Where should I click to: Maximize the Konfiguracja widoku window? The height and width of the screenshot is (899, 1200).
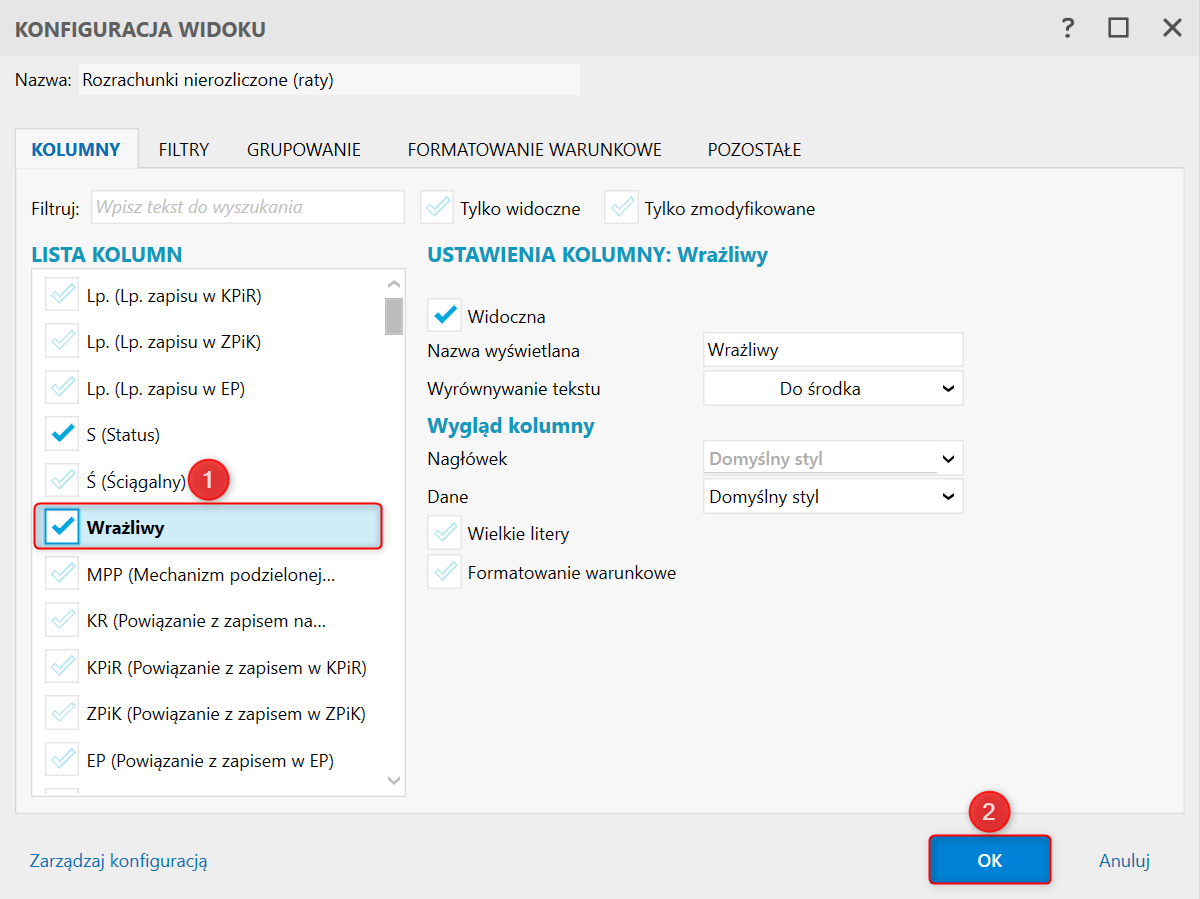[x=1118, y=28]
